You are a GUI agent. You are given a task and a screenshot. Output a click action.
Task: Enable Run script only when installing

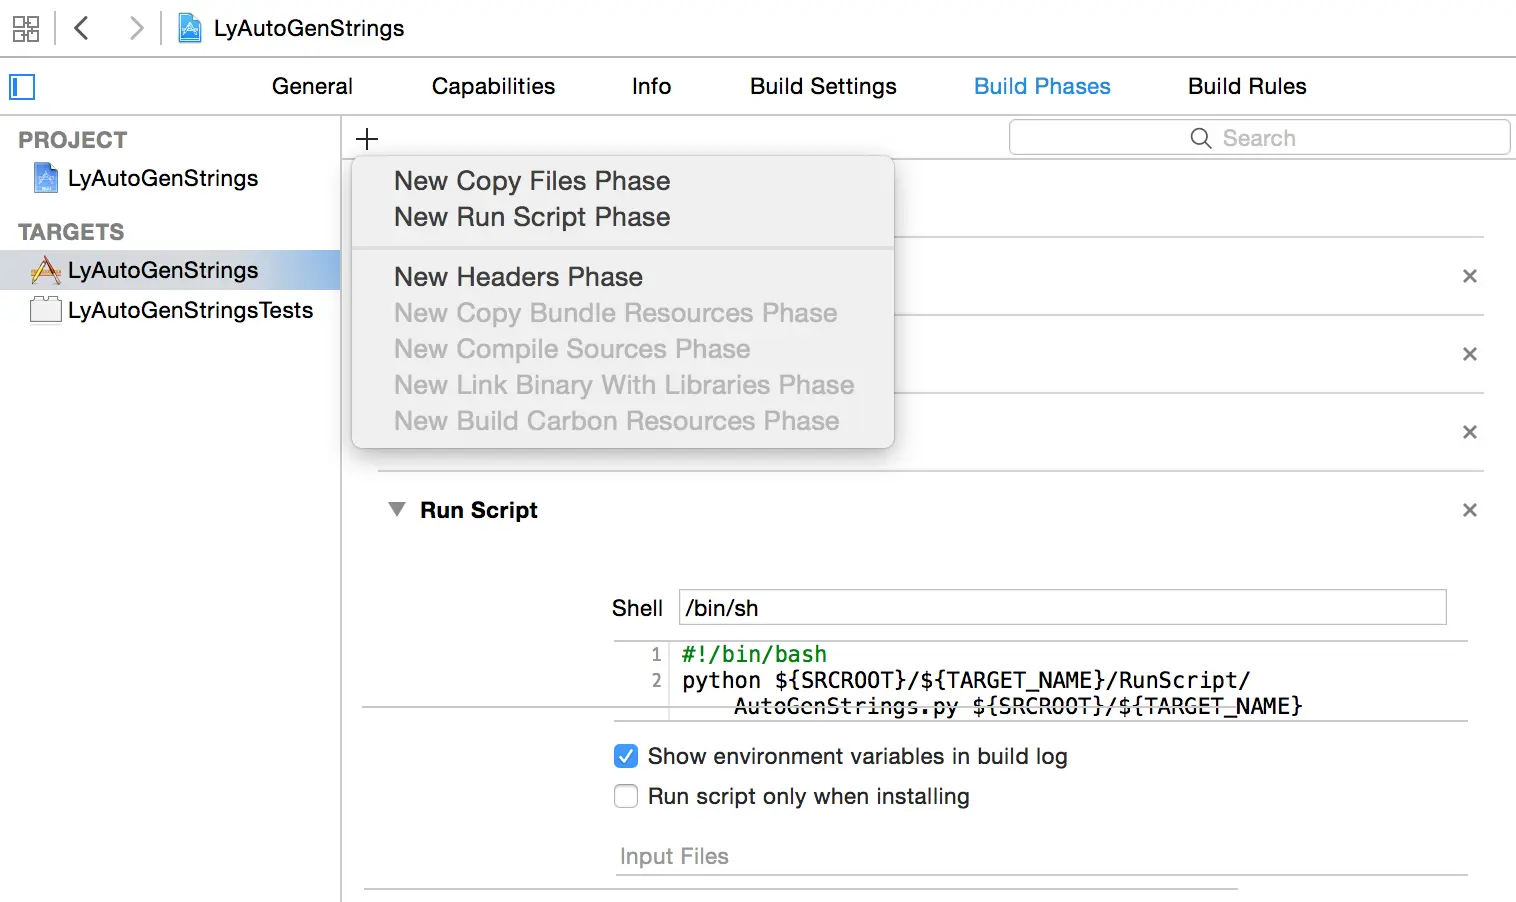(626, 796)
